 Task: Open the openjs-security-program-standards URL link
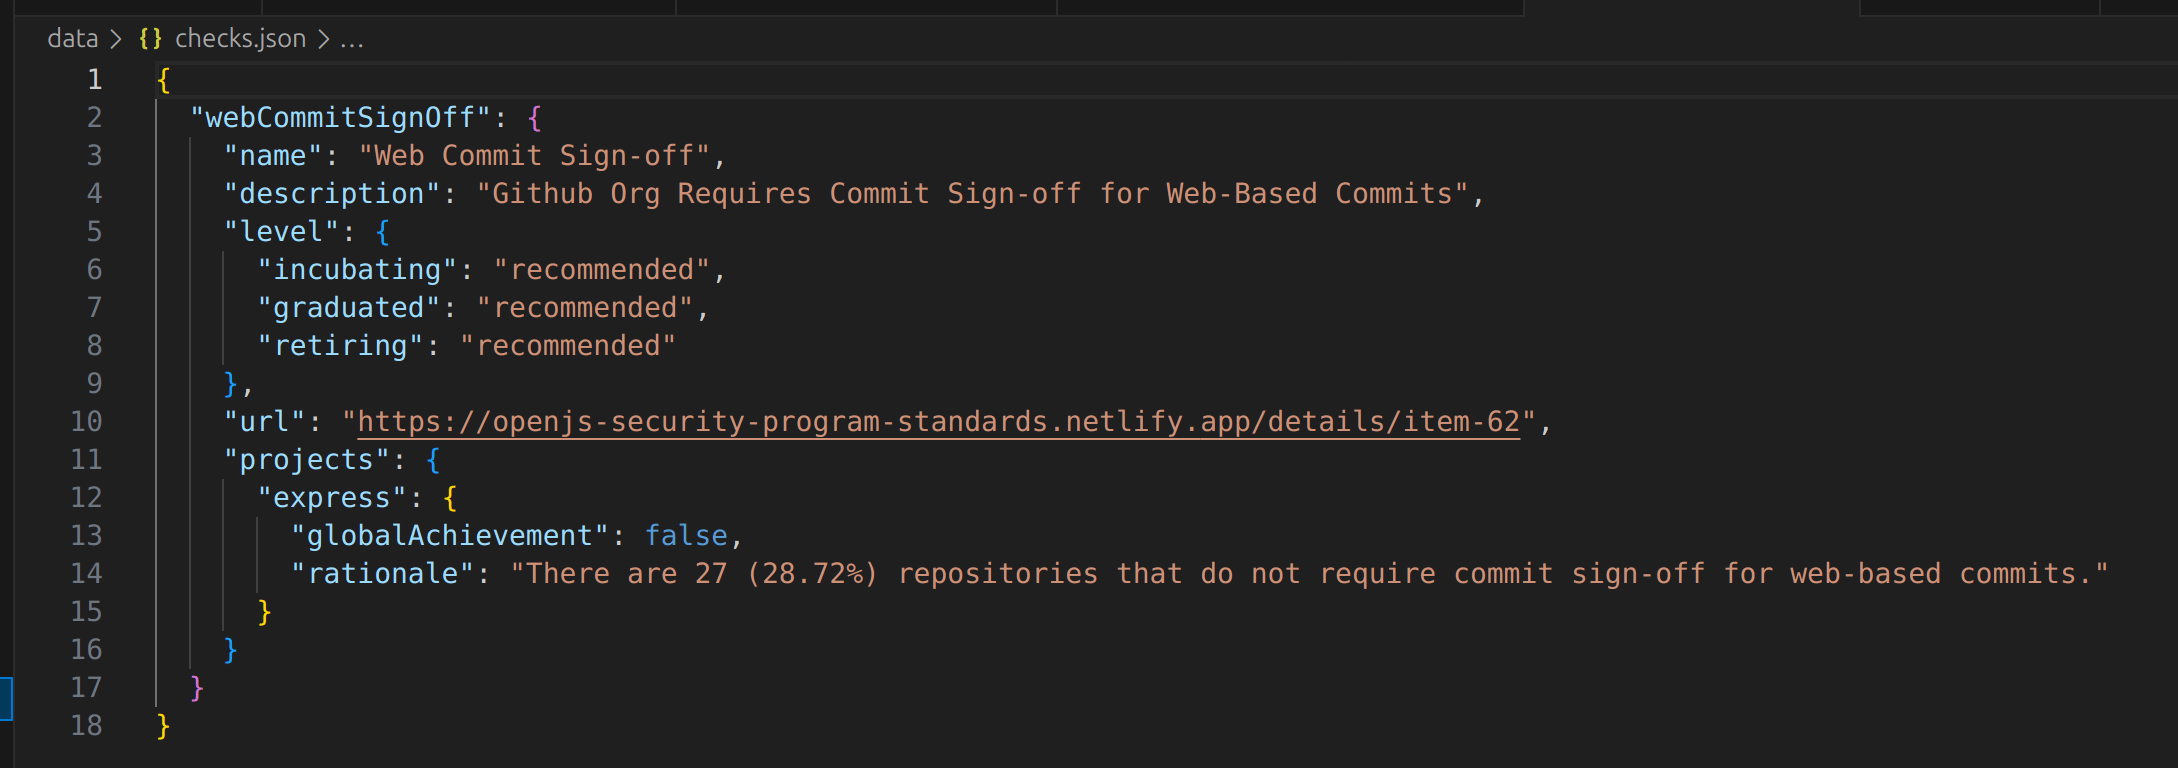tap(938, 422)
